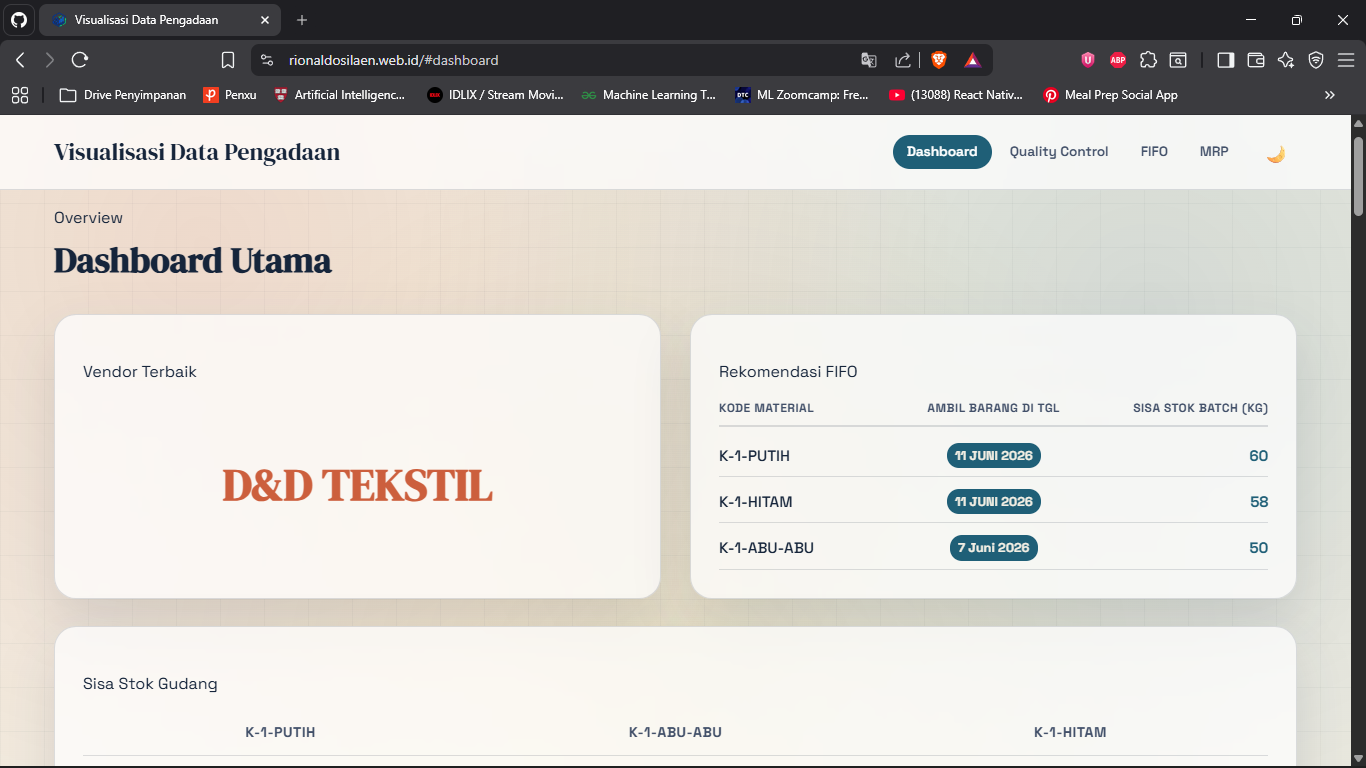
Task: Open the pink shield U extension
Action: [1088, 60]
